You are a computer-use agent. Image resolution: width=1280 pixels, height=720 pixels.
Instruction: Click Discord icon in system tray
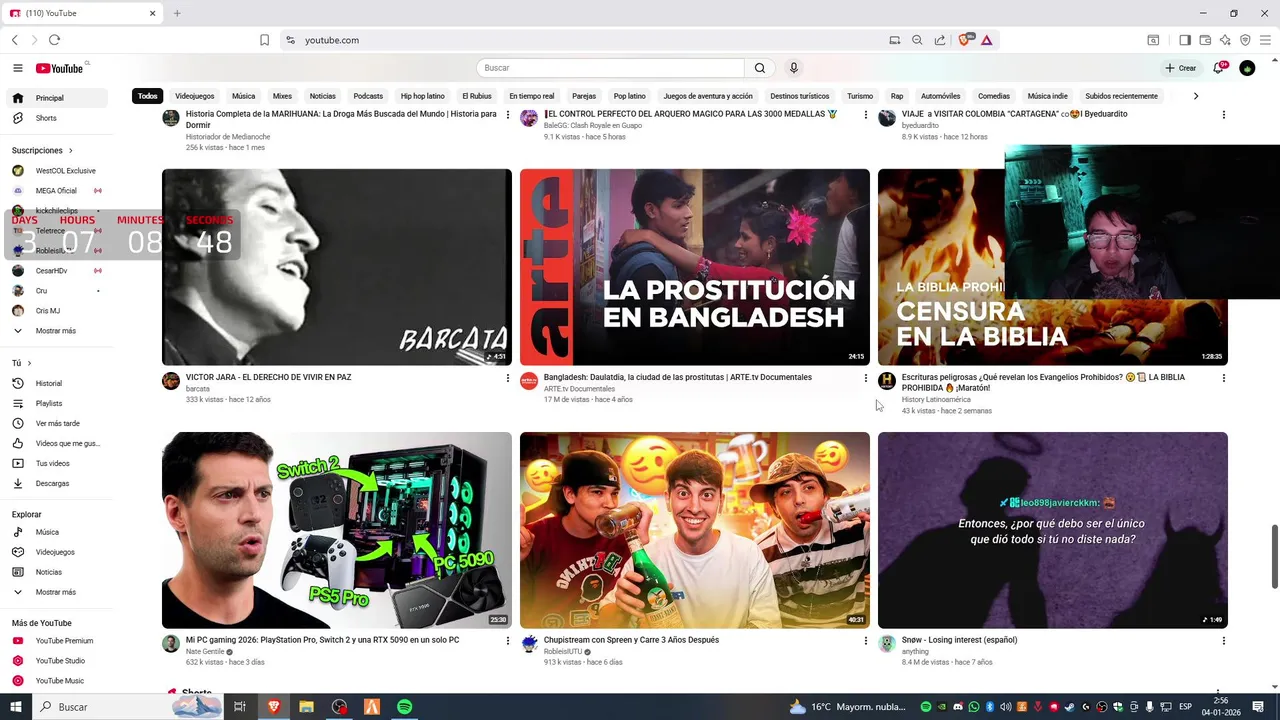tap(957, 707)
